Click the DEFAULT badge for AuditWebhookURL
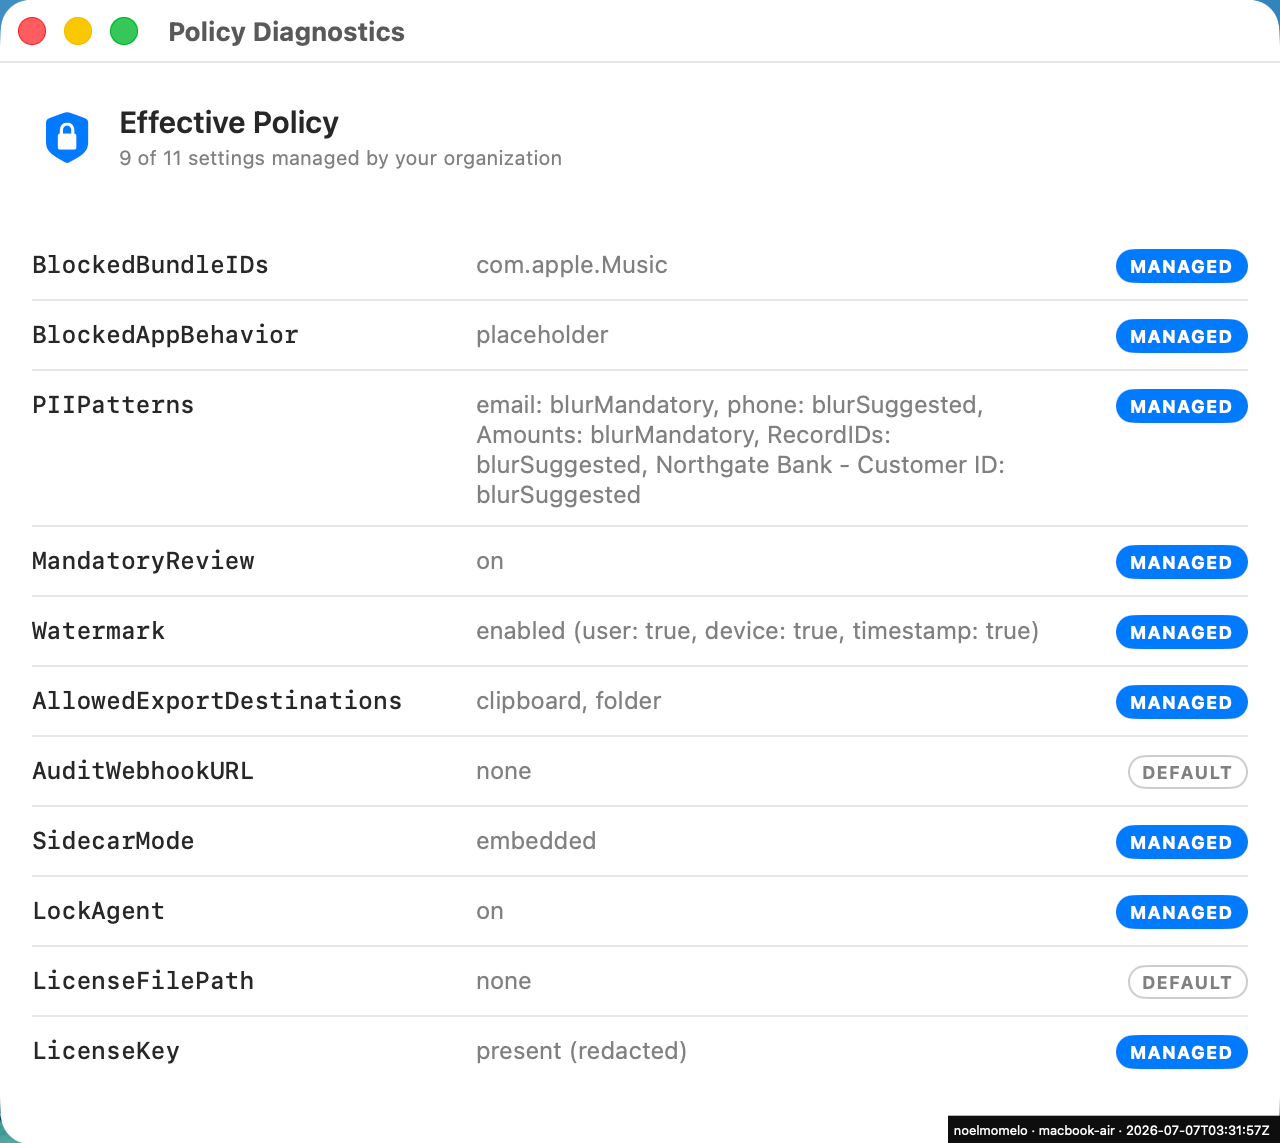 [x=1187, y=772]
